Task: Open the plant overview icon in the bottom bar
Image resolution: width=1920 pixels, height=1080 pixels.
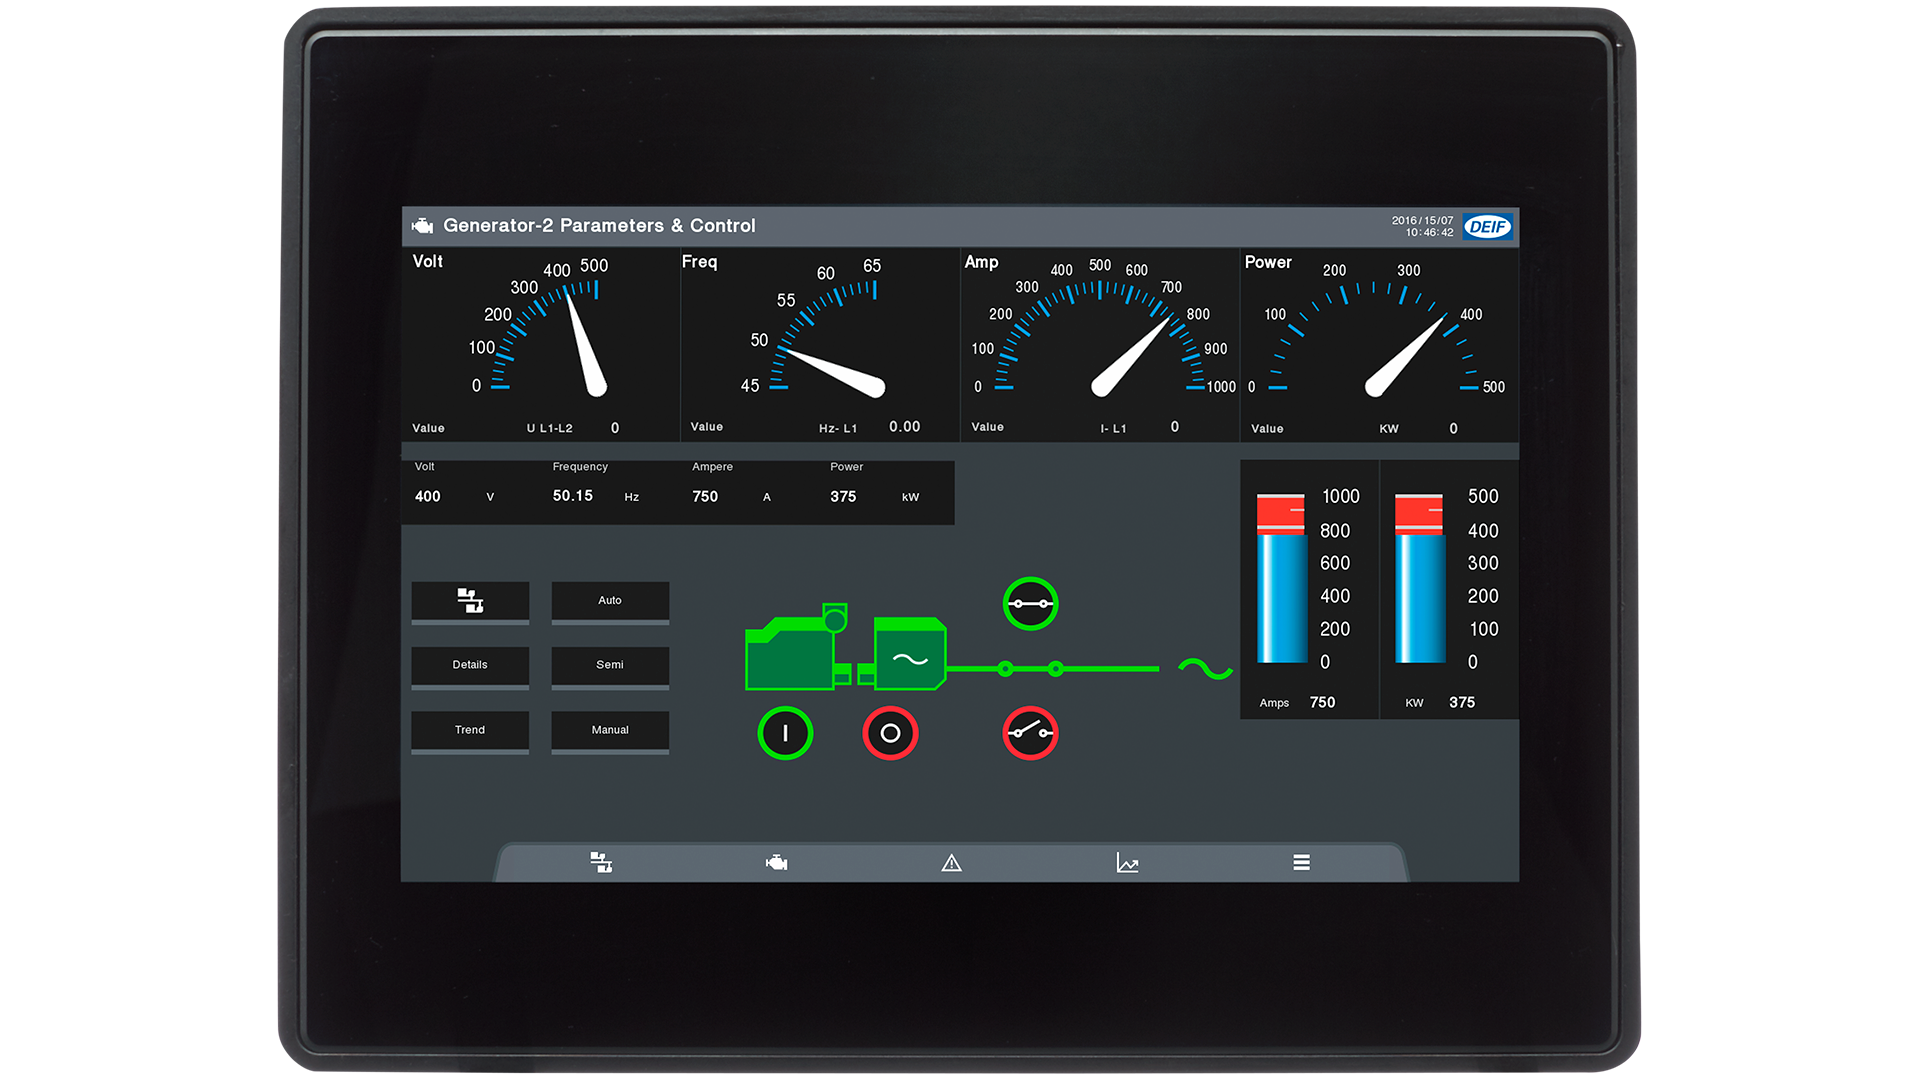Action: 601,863
